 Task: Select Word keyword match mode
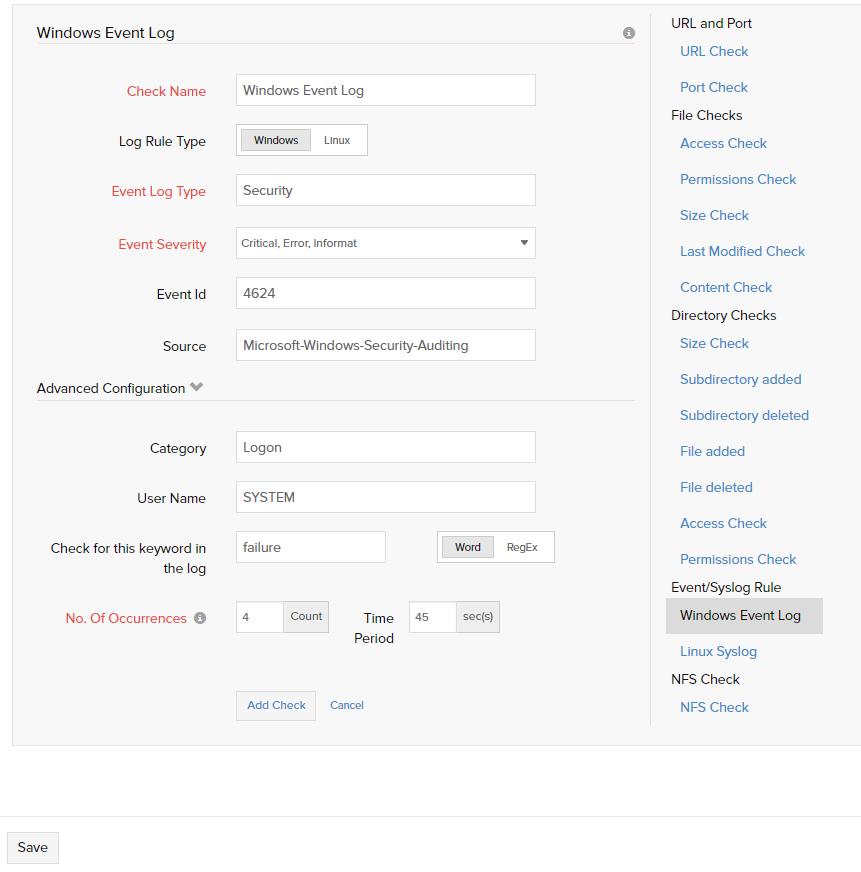pos(468,547)
